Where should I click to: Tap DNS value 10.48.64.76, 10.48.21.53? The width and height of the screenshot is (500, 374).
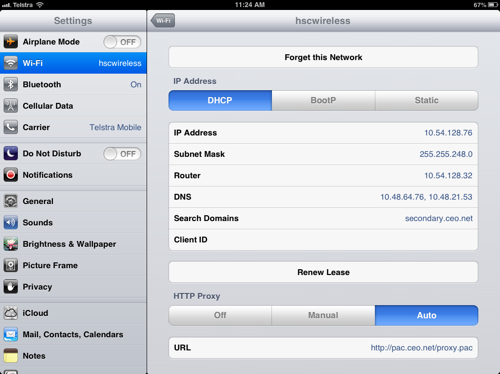pyautogui.click(x=426, y=197)
